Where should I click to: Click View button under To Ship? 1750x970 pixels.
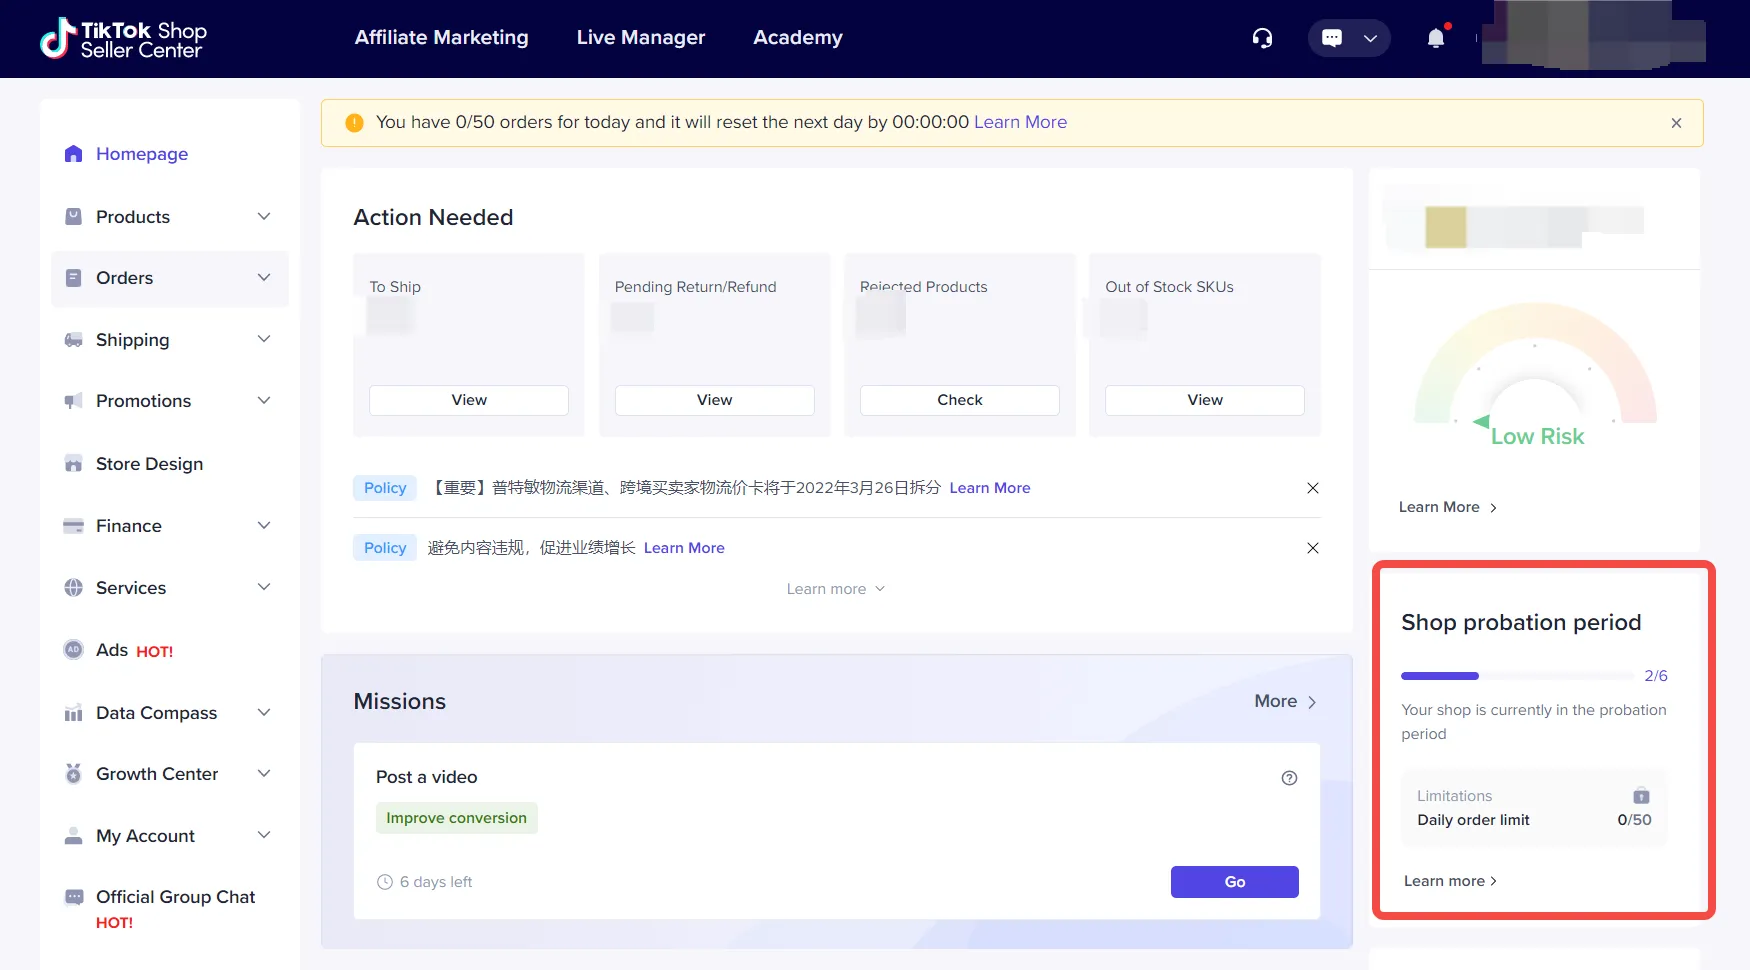tap(469, 400)
